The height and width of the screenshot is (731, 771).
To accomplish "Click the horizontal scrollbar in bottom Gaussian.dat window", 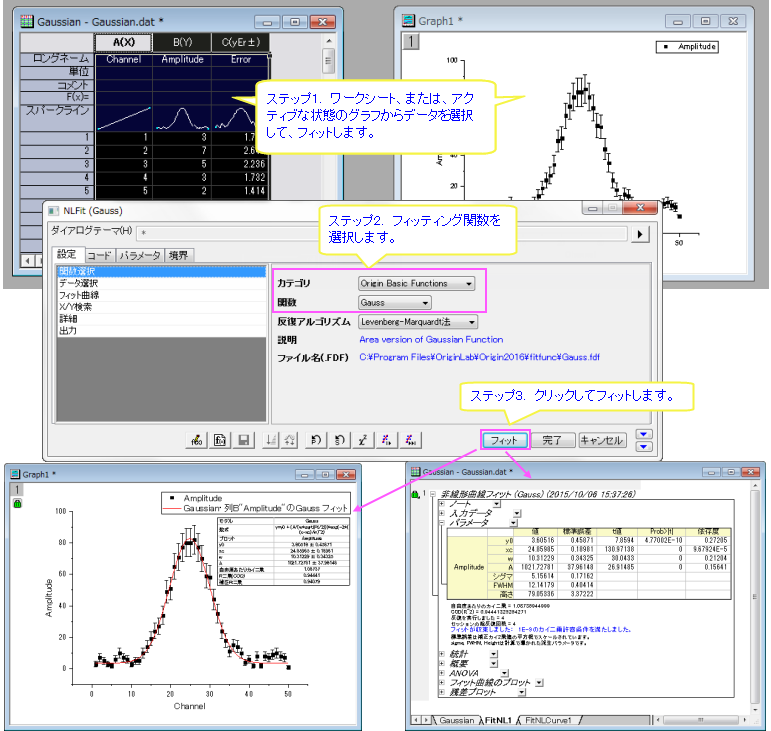I will click(x=701, y=720).
